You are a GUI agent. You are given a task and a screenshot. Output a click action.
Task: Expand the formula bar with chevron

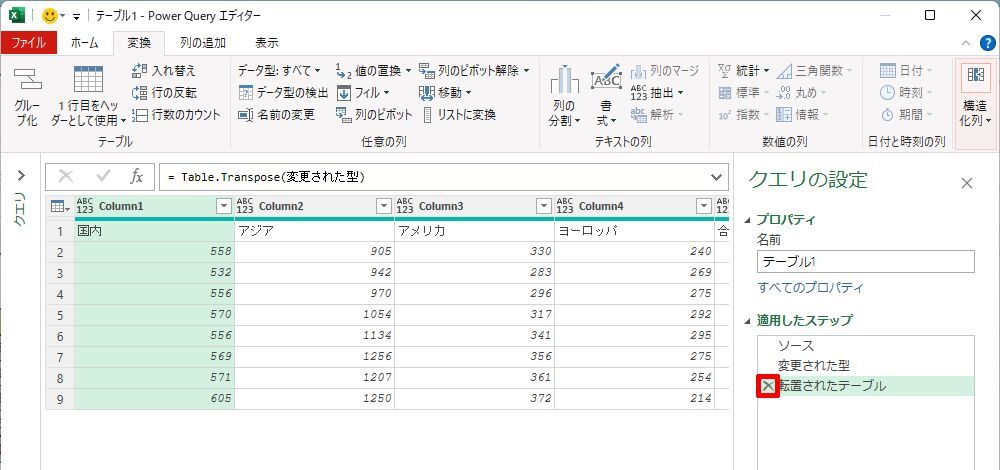coord(716,177)
